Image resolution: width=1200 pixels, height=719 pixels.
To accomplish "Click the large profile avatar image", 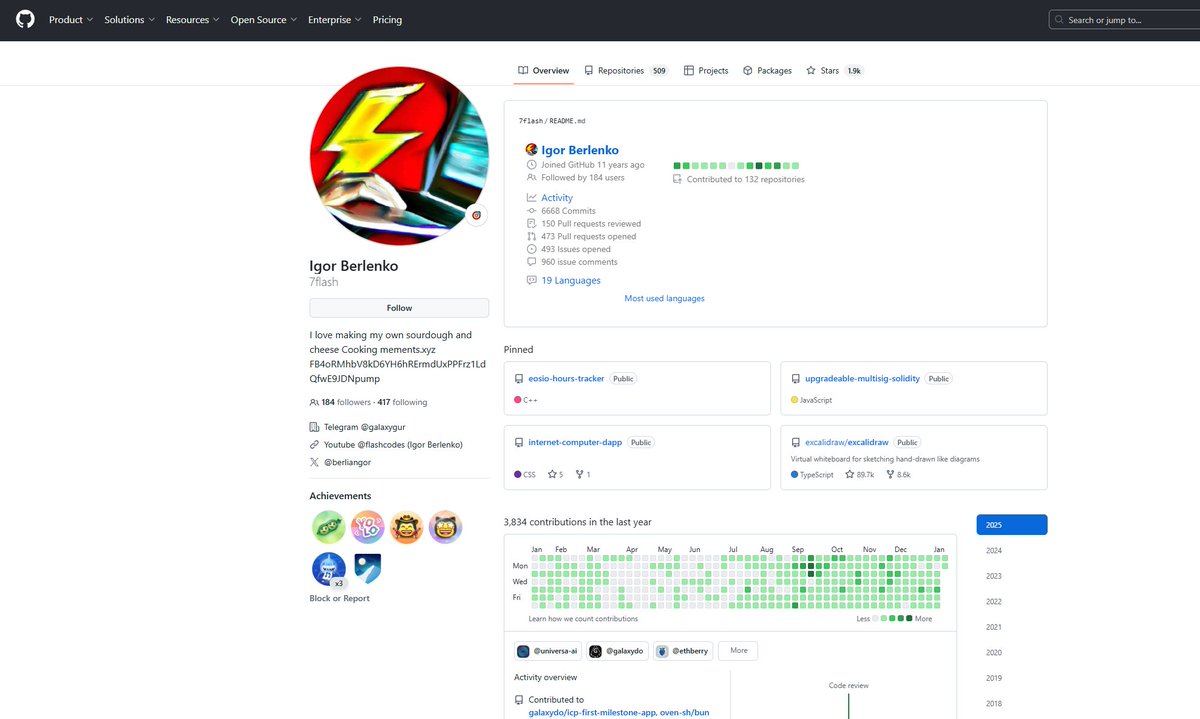I will [x=399, y=155].
